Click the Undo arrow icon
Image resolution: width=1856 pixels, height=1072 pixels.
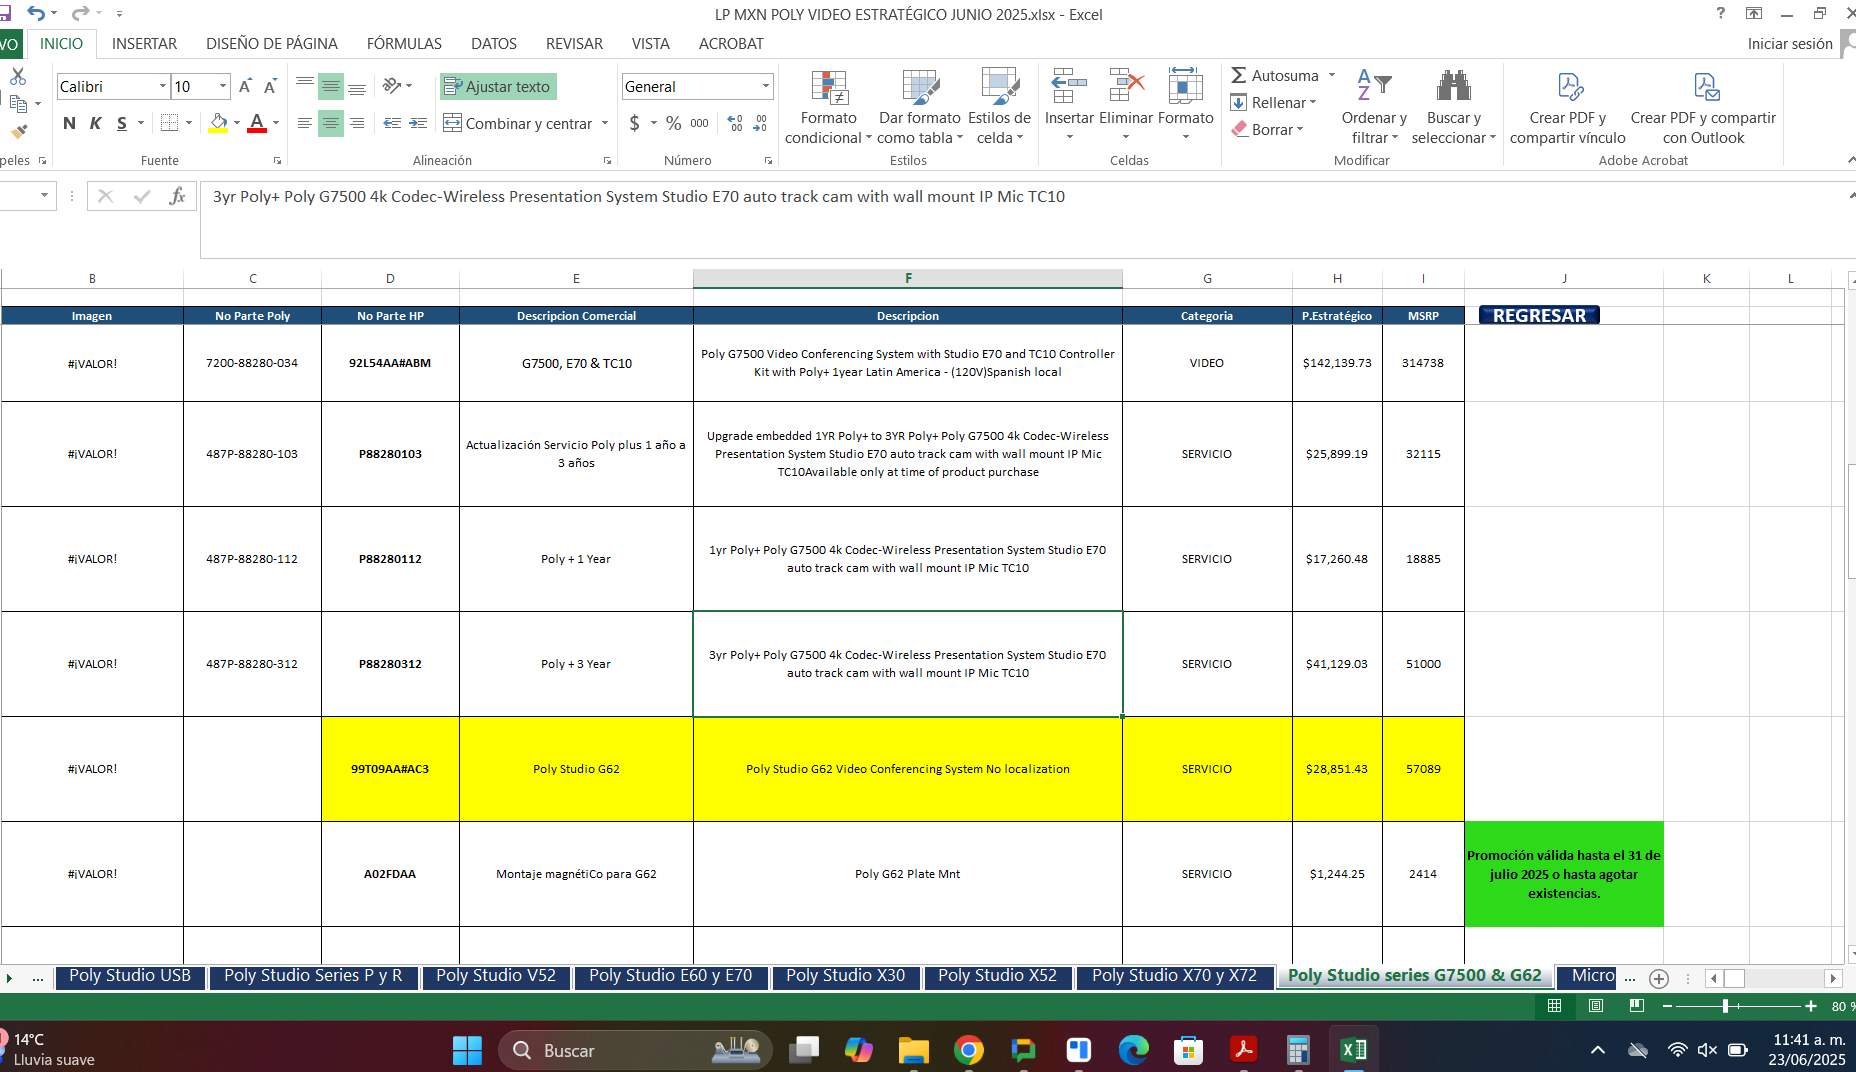coord(35,13)
